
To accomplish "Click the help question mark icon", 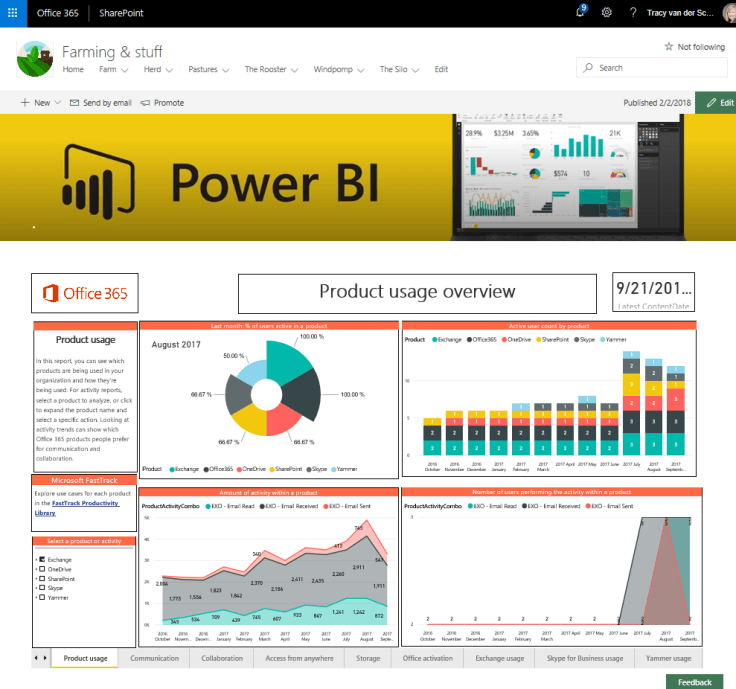I will coord(633,12).
